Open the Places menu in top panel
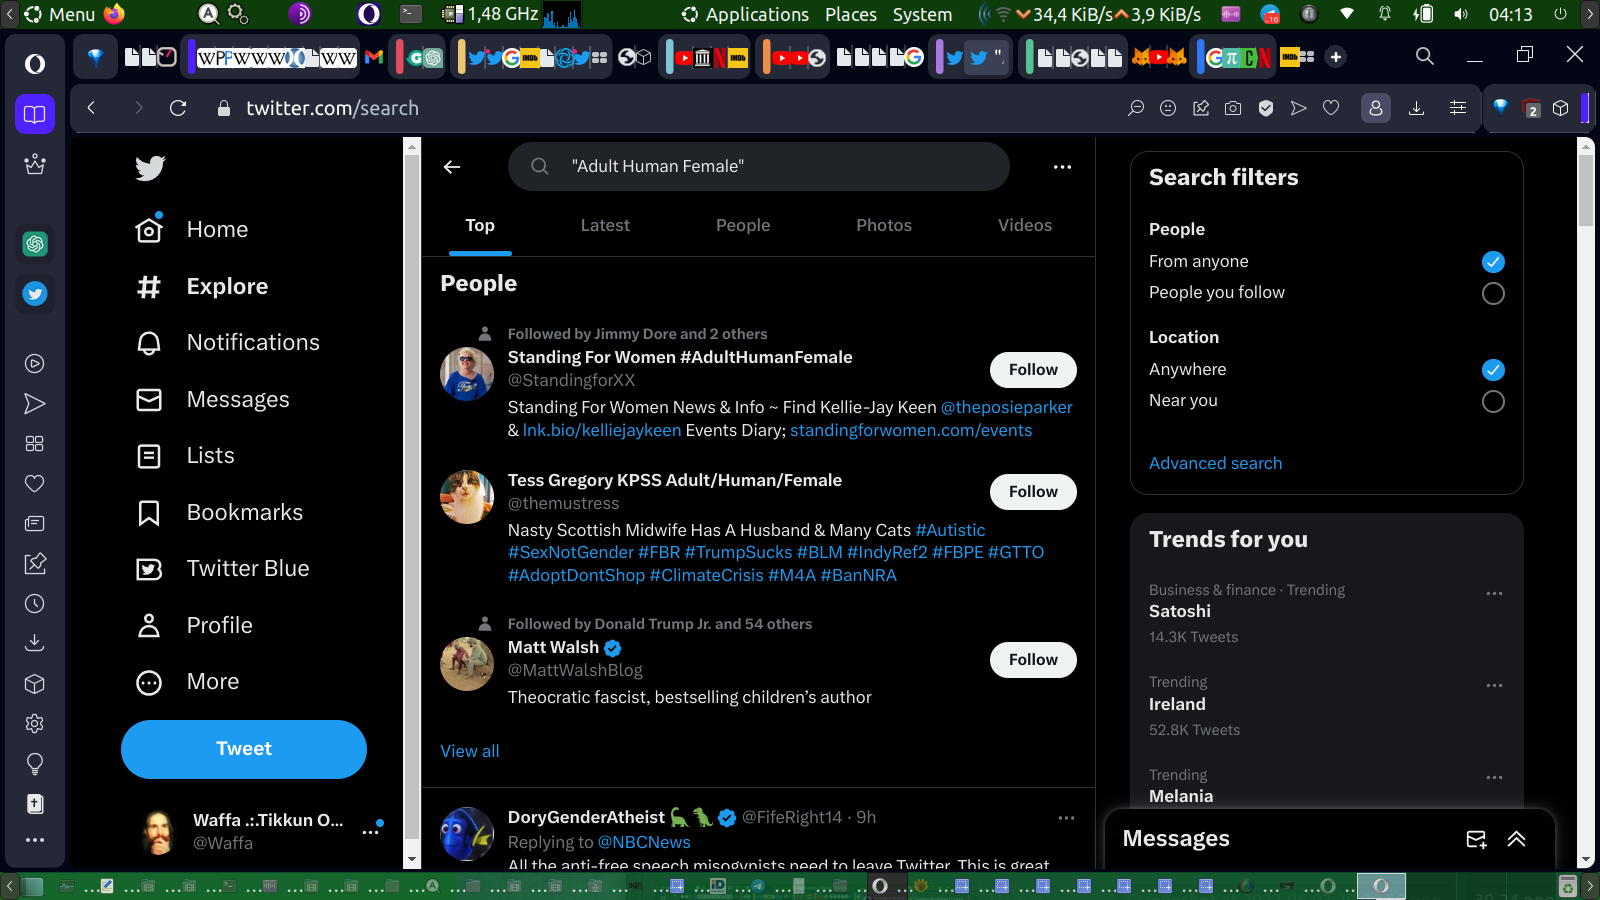1600x900 pixels. 851,14
